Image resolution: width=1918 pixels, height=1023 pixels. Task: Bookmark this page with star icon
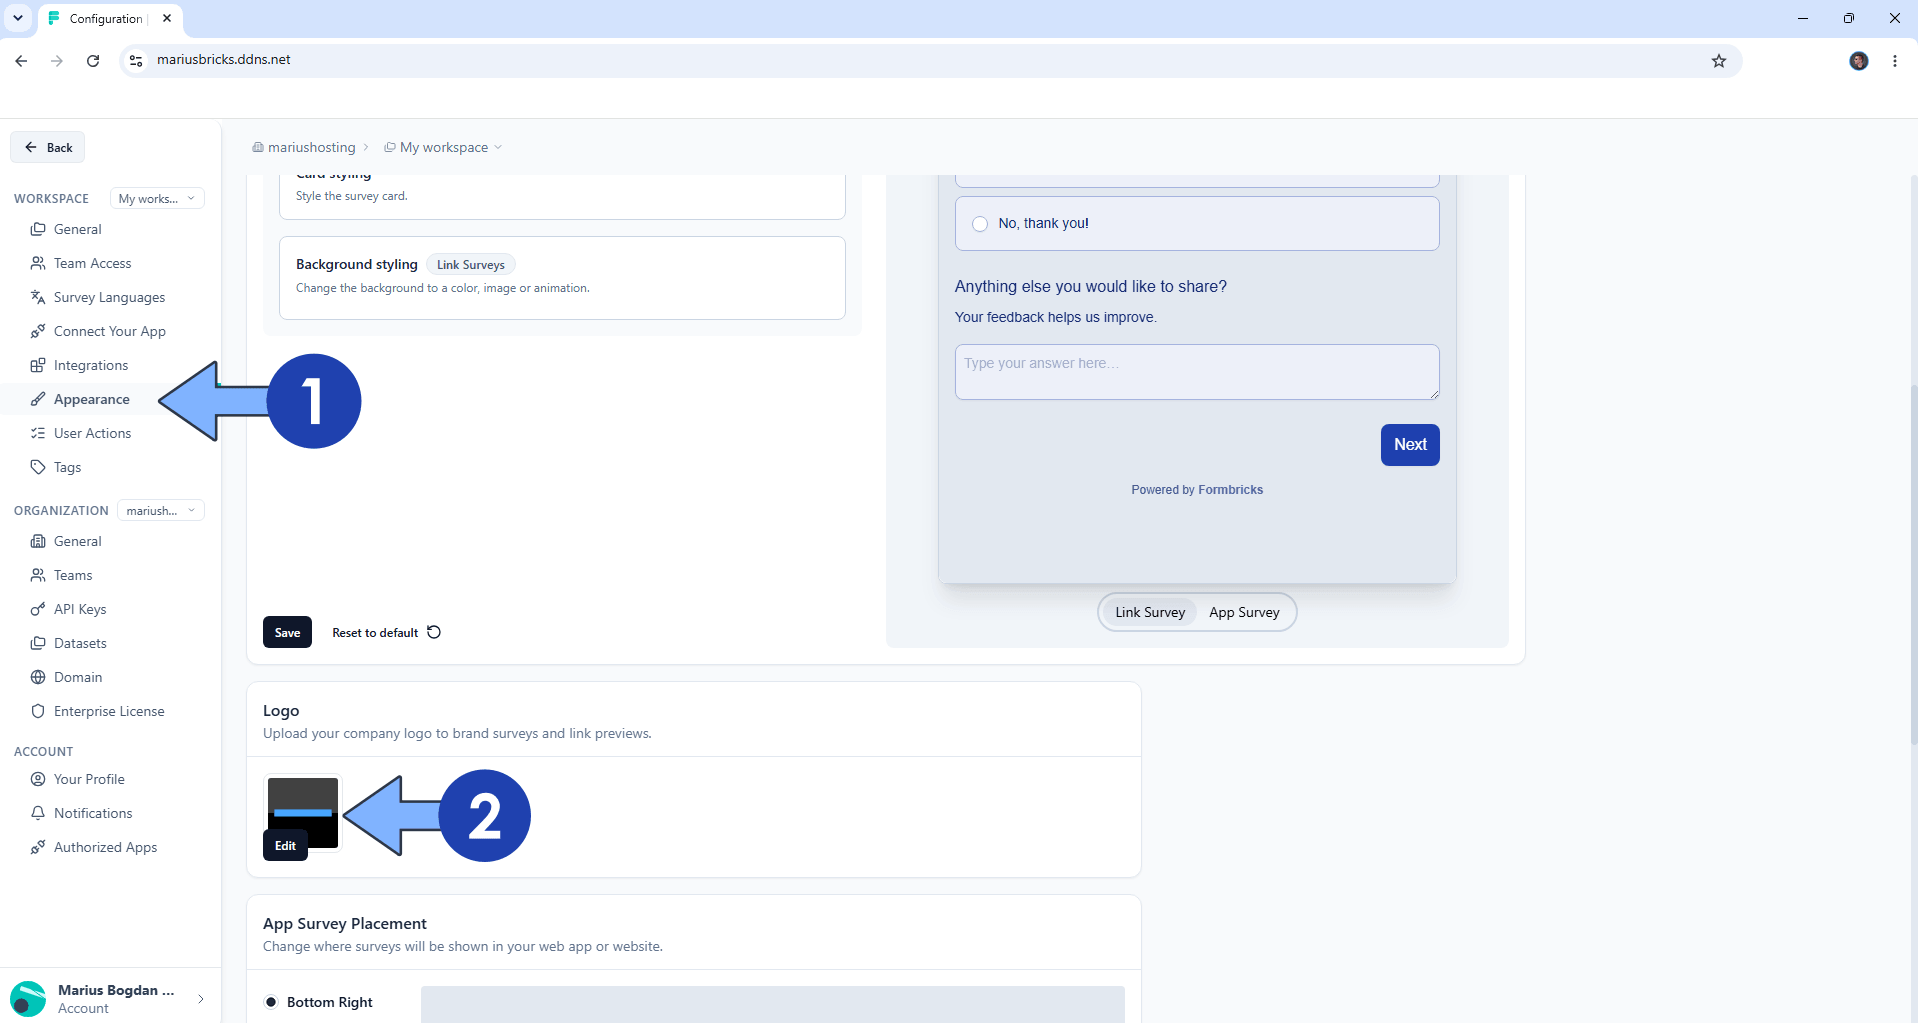tap(1718, 60)
